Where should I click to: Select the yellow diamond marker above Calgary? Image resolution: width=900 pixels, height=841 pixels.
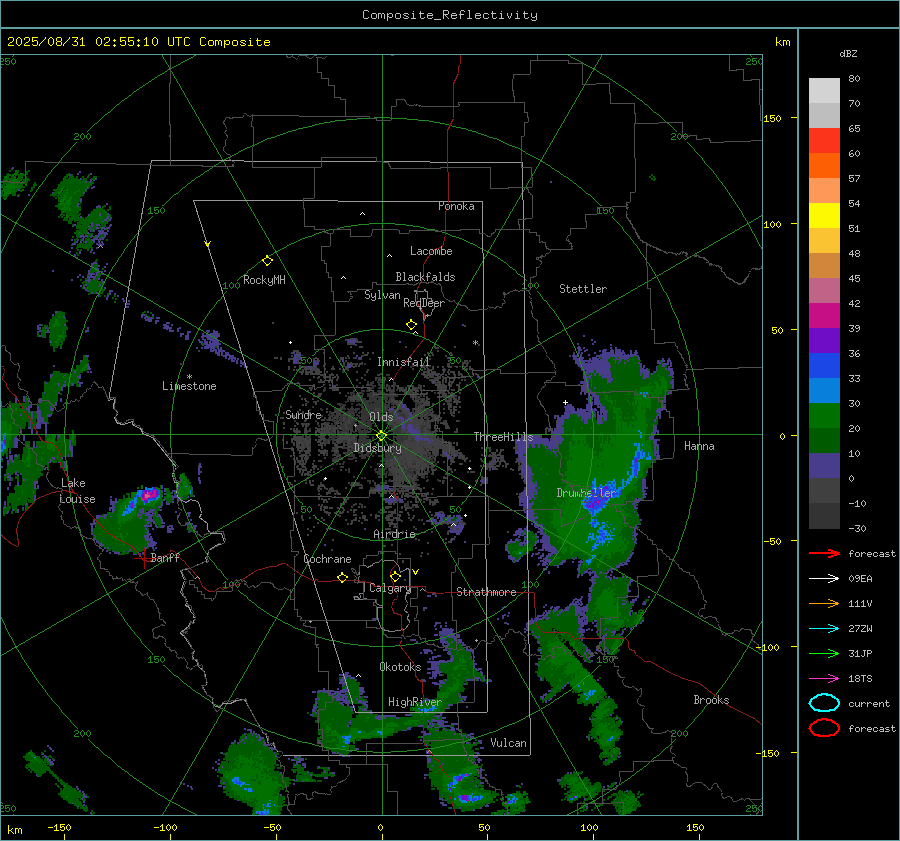[395, 576]
